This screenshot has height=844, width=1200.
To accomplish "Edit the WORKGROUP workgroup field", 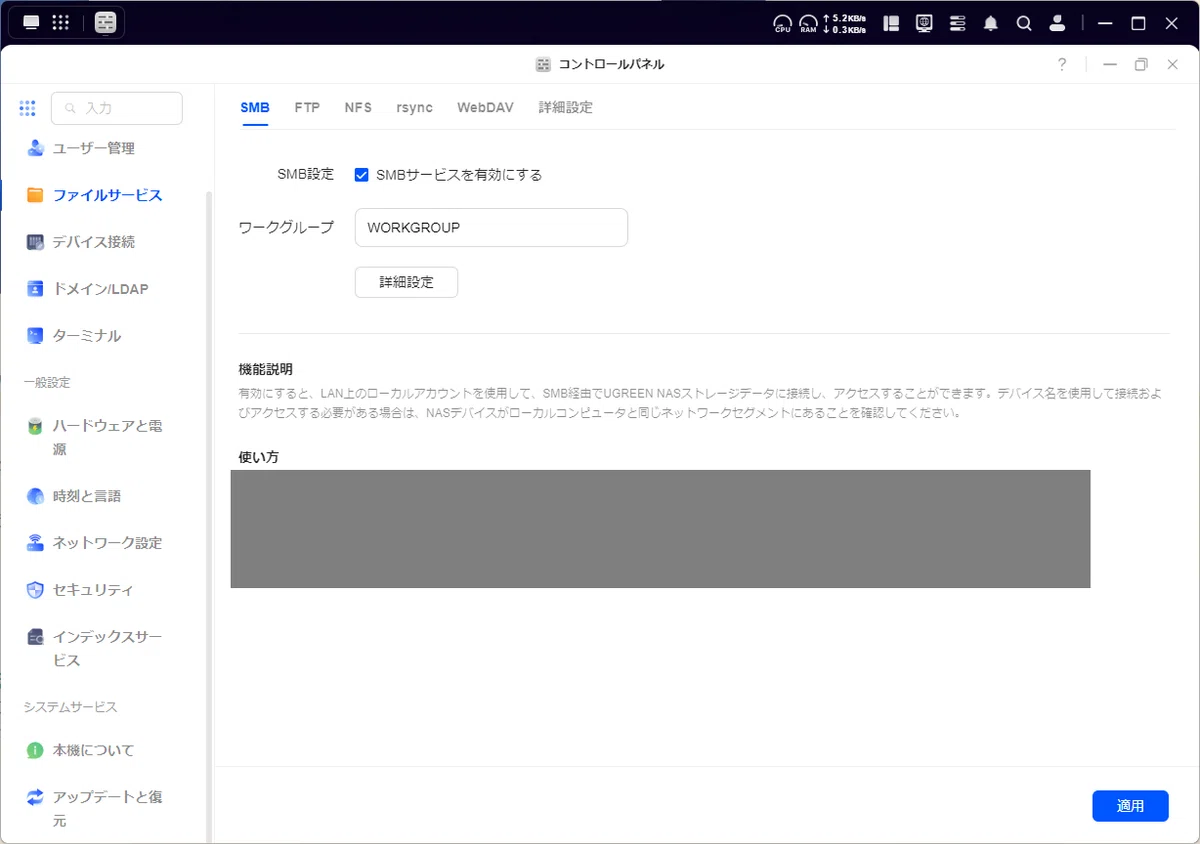I will pos(491,227).
